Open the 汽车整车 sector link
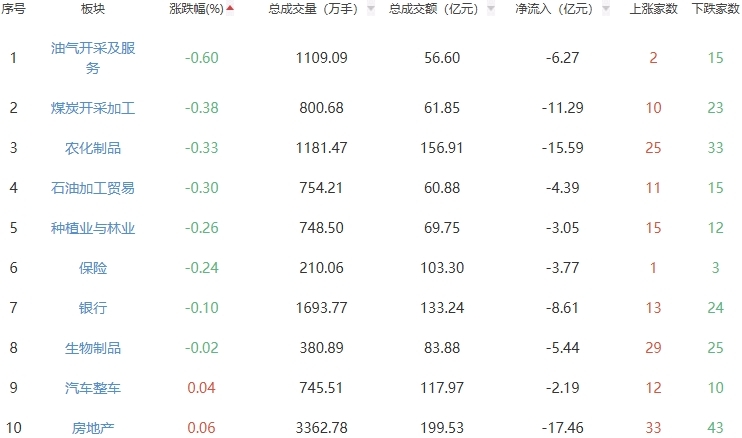 click(93, 388)
